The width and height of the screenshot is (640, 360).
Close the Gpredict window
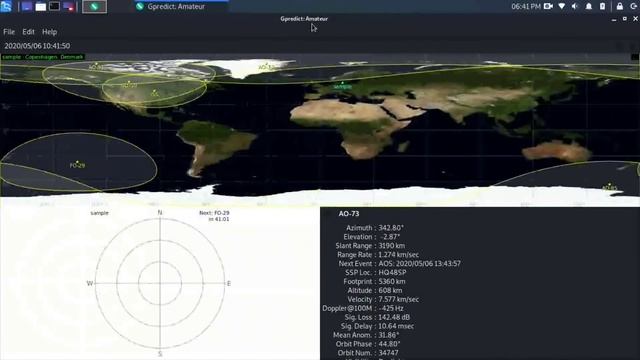[636, 19]
